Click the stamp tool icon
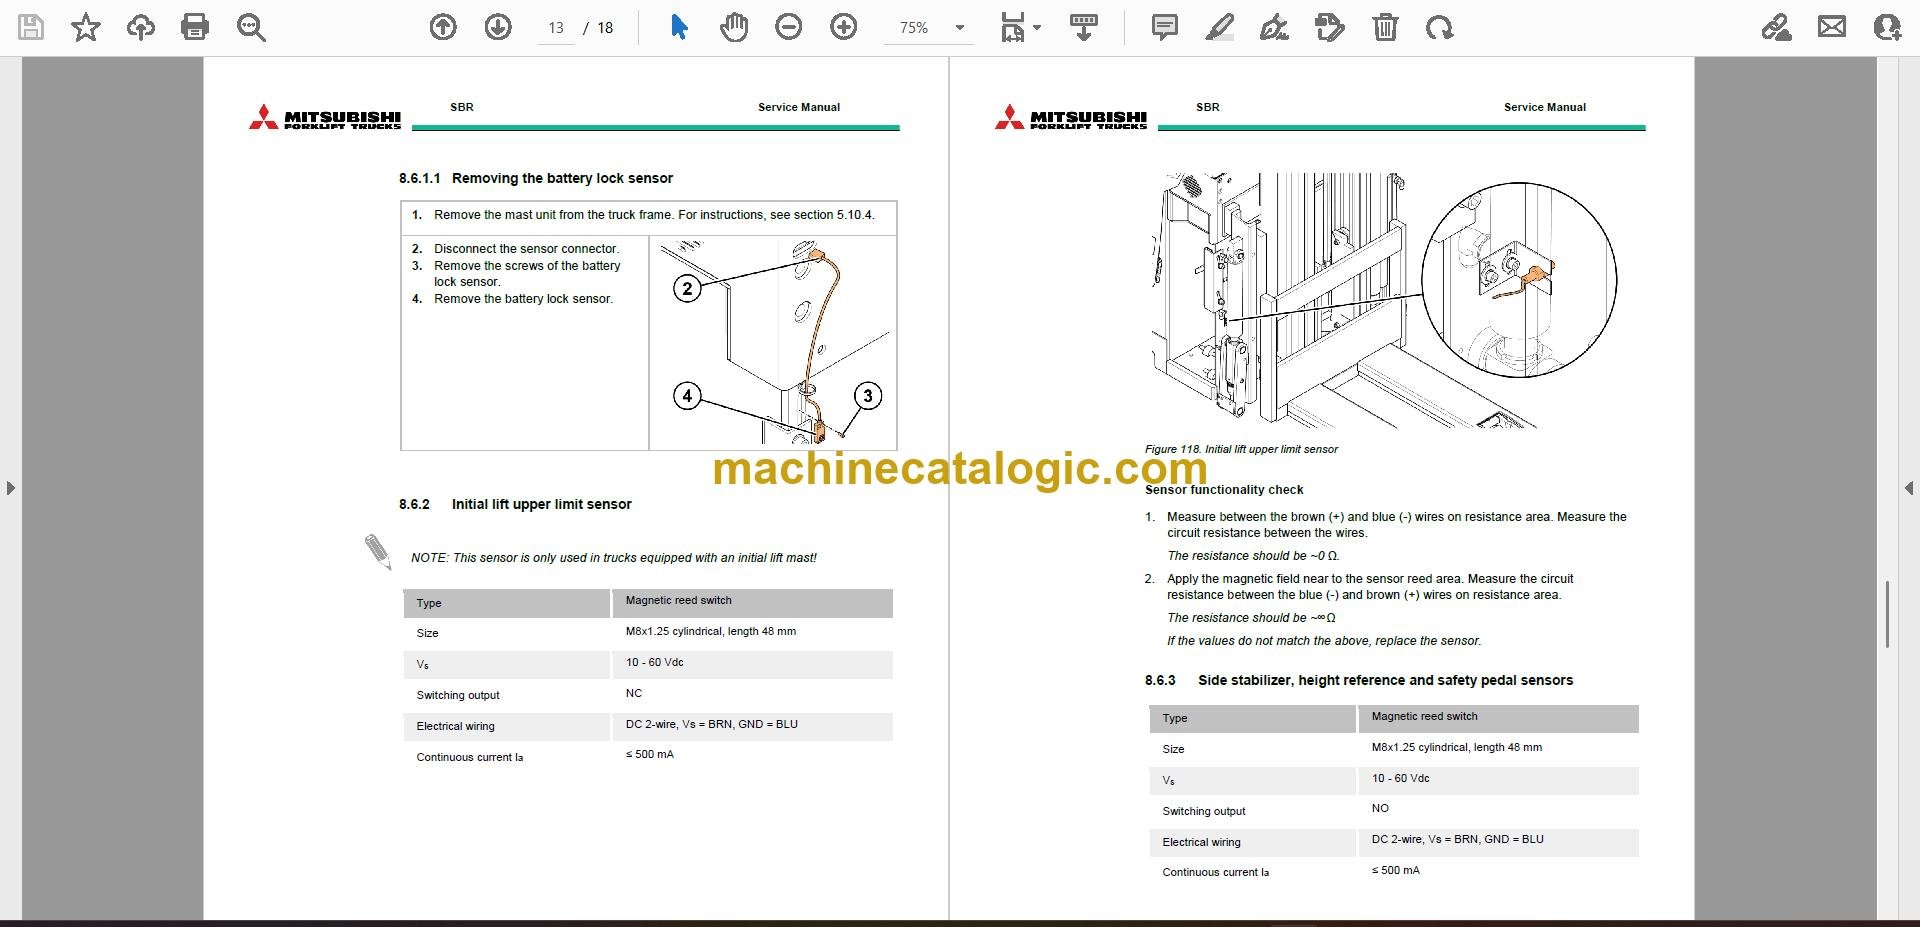The width and height of the screenshot is (1920, 927). pyautogui.click(x=1330, y=27)
